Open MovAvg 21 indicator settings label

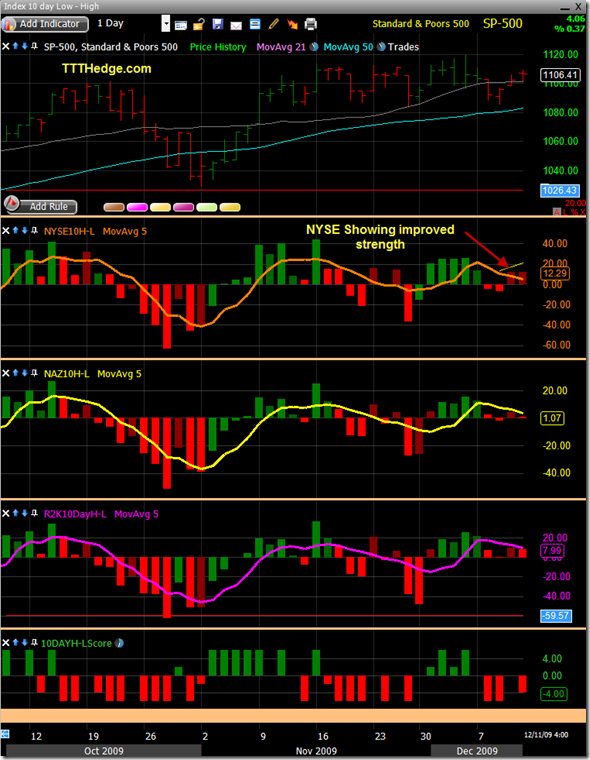tap(281, 47)
